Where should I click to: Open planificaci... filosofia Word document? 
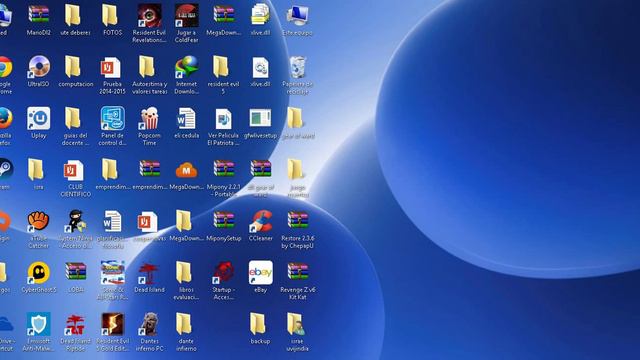tap(112, 221)
